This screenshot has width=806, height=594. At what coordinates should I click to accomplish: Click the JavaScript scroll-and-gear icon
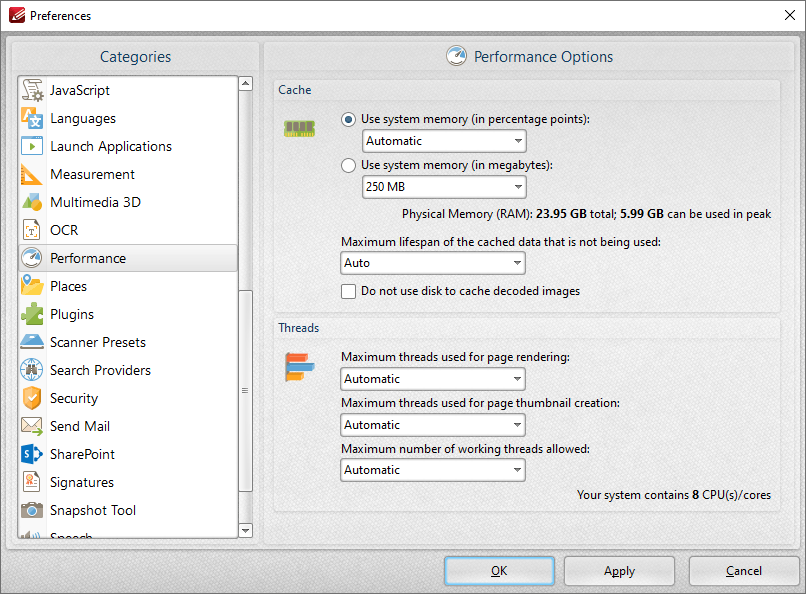32,90
